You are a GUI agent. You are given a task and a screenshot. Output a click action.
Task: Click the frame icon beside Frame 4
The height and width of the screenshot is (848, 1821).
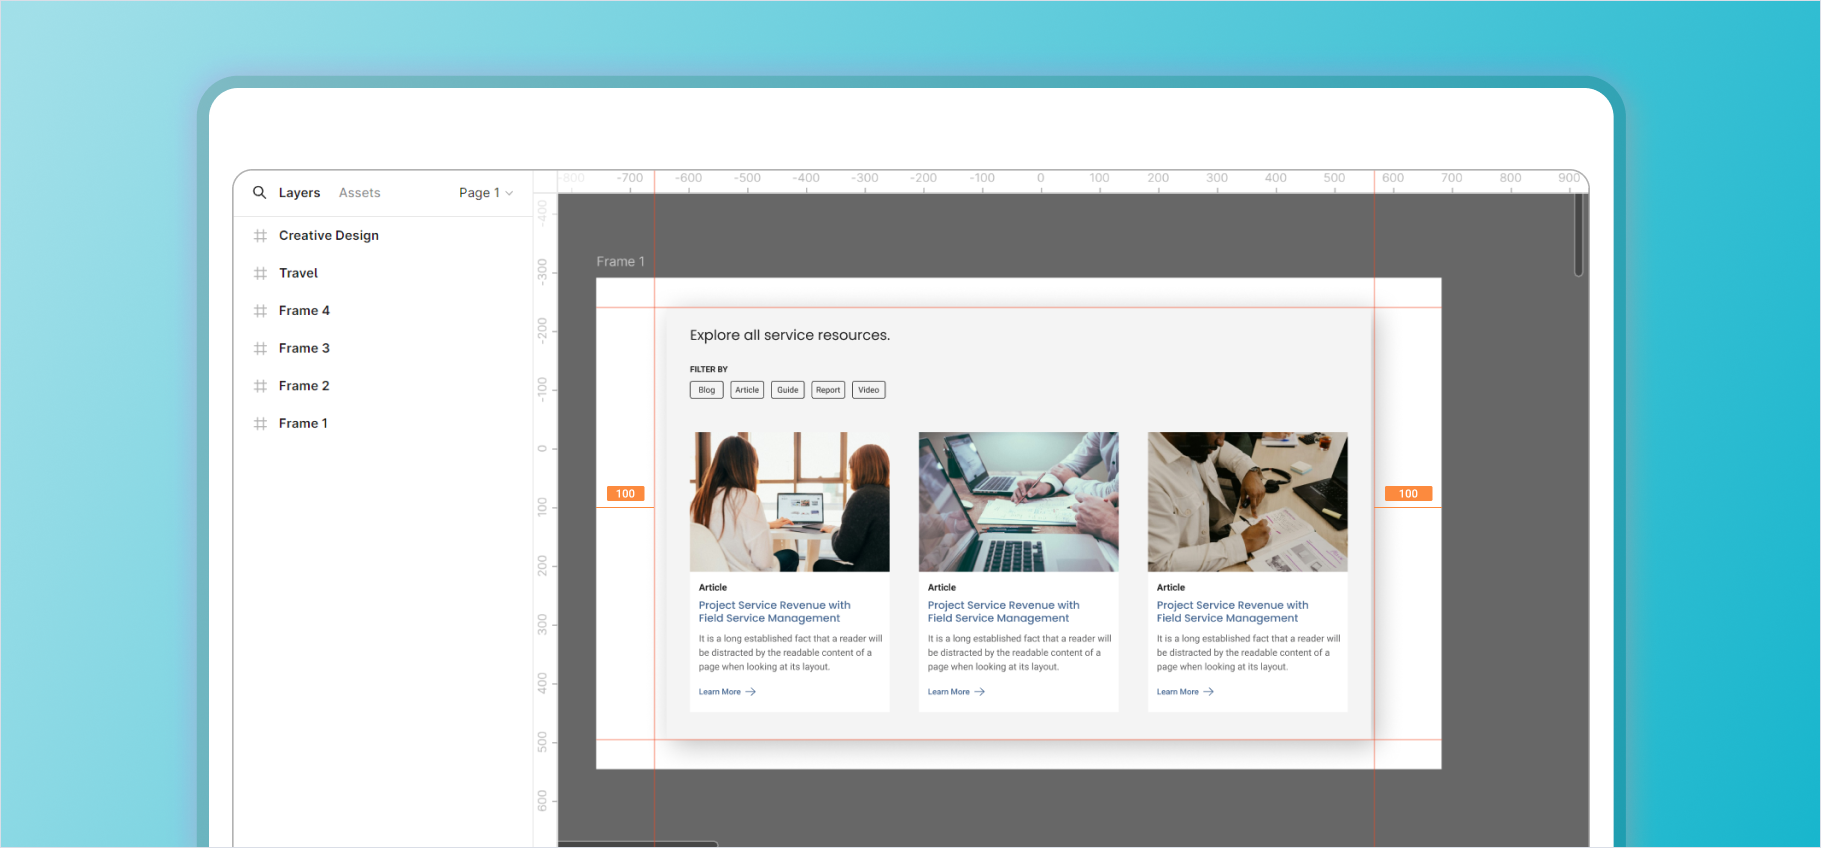pyautogui.click(x=260, y=311)
